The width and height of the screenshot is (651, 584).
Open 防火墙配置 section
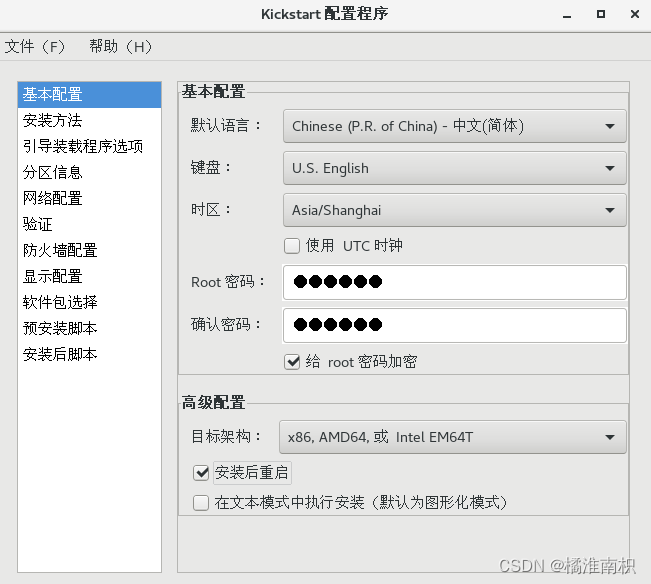tap(89, 250)
